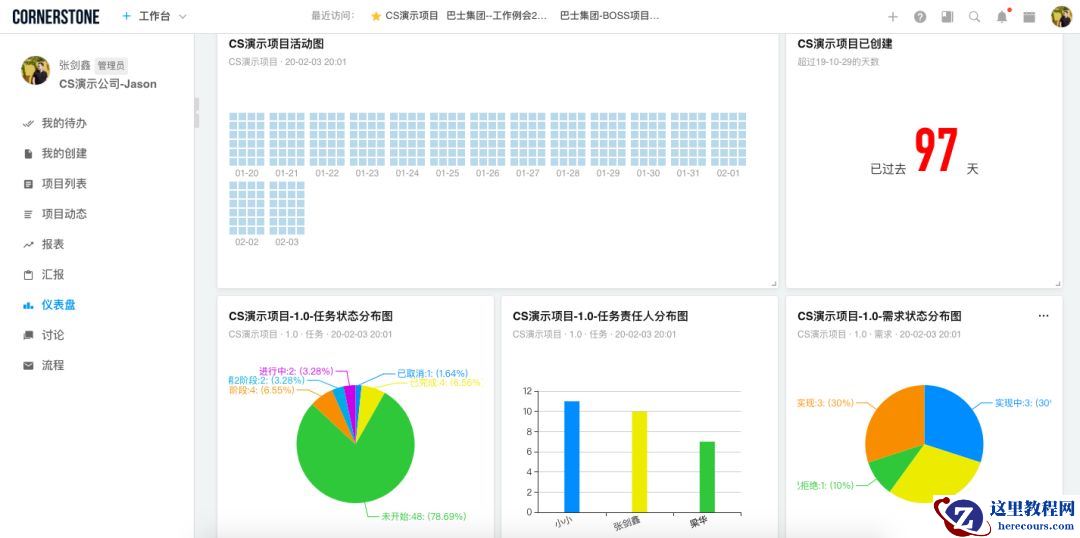This screenshot has width=1080, height=538.
Task: Click the activity chart card resize corner handle
Action: click(773, 284)
